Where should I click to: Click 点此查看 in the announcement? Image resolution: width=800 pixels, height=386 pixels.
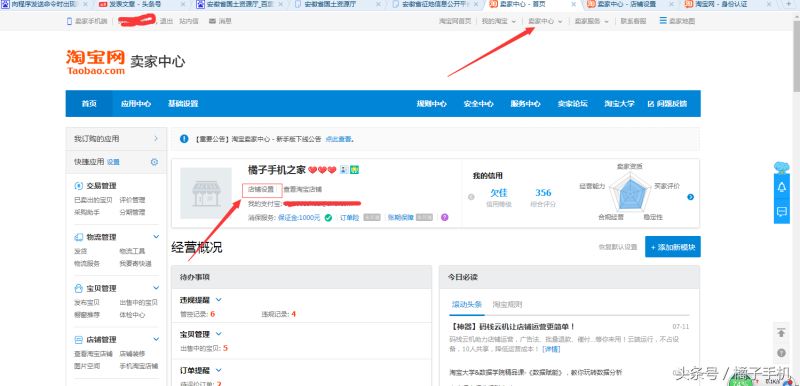[338, 139]
